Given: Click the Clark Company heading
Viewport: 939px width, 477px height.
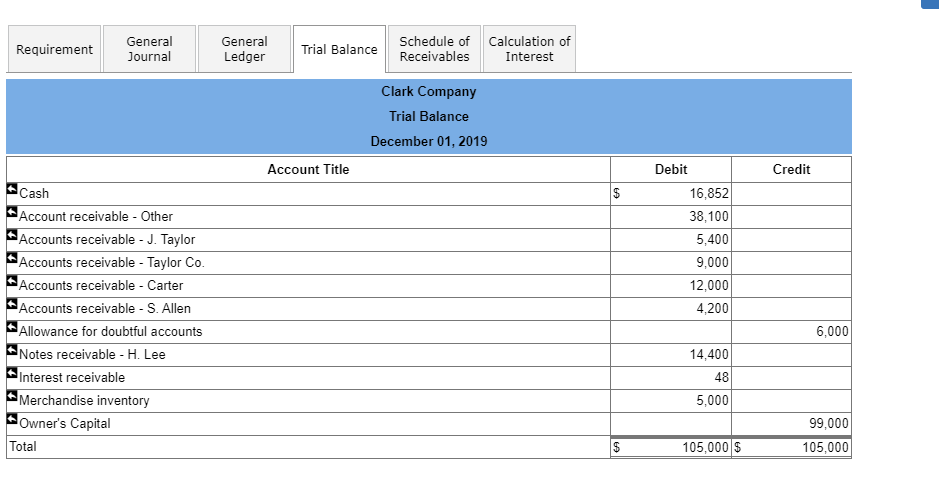Looking at the screenshot, I should [x=429, y=92].
